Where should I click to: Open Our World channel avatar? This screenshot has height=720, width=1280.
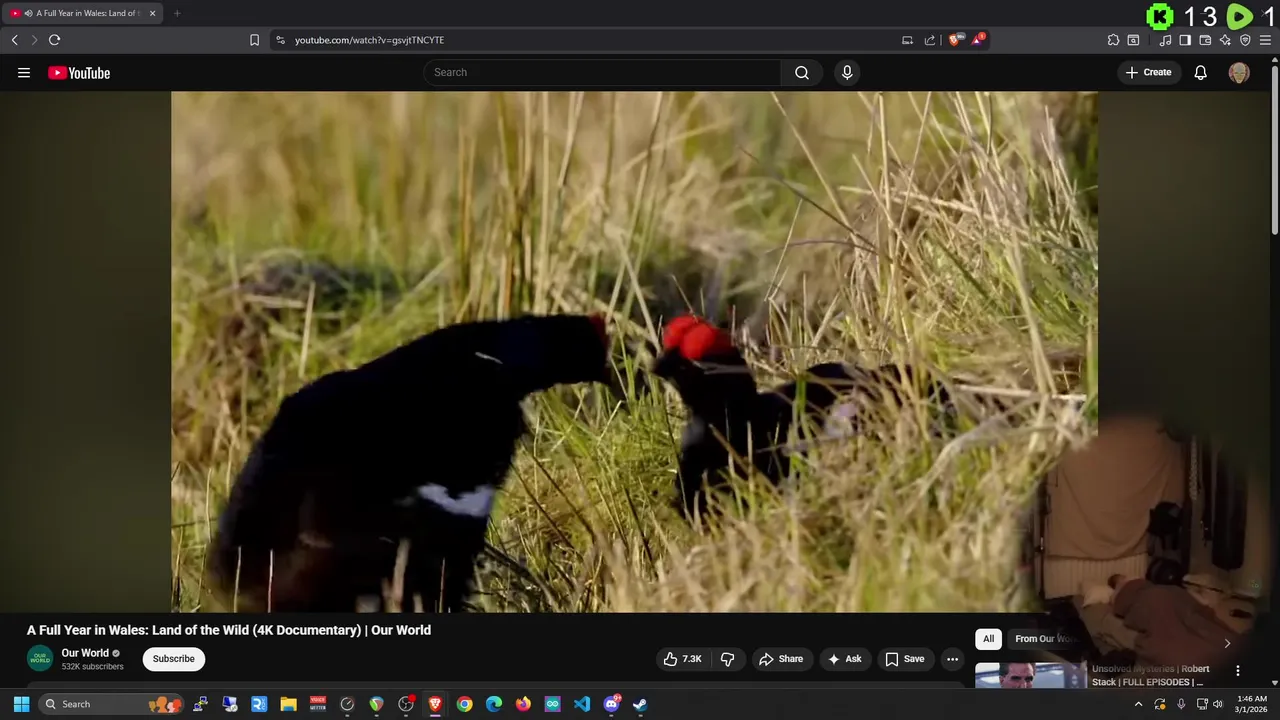[40, 659]
